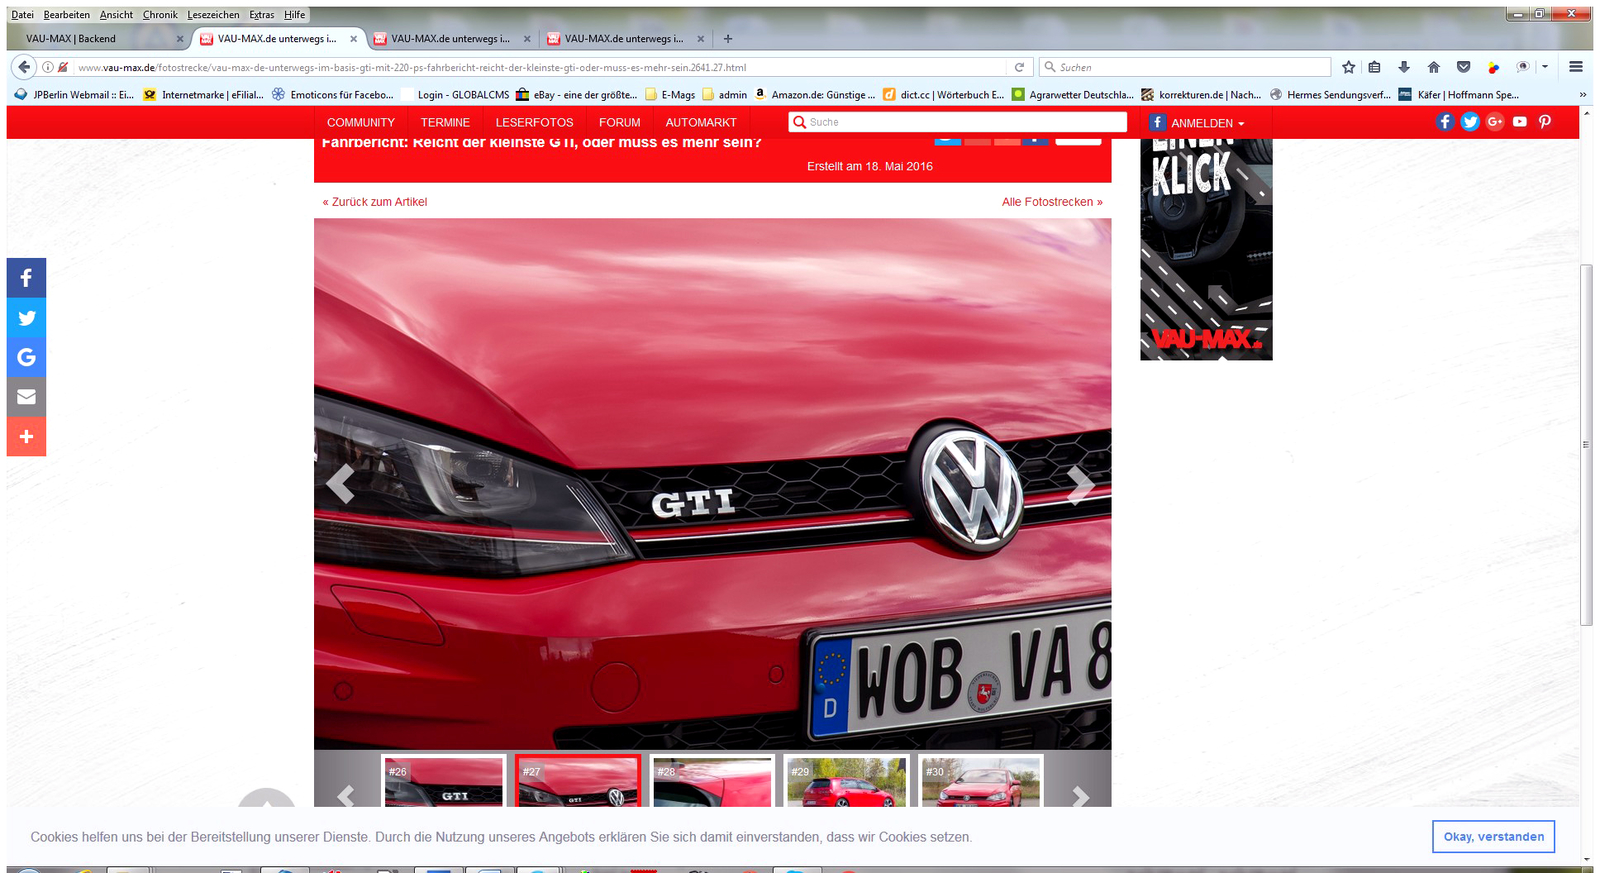This screenshot has width=1600, height=873.
Task: Reload the page using the refresh icon
Action: pos(1019,67)
